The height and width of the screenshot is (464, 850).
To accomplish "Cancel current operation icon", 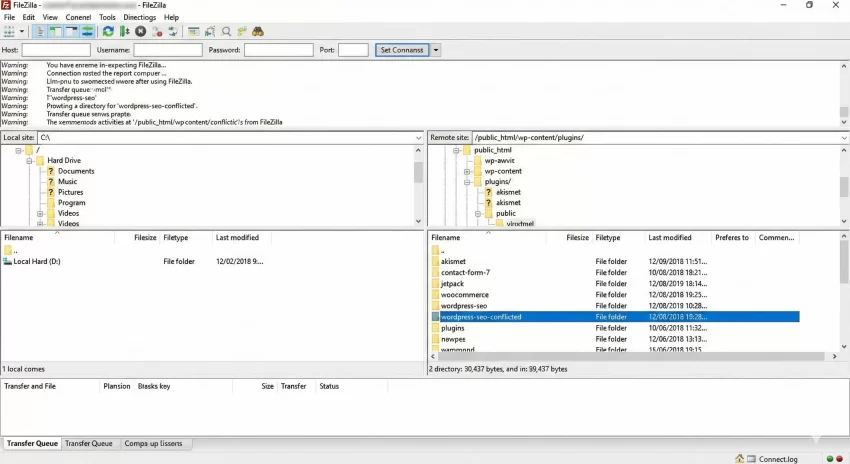I will click(140, 31).
